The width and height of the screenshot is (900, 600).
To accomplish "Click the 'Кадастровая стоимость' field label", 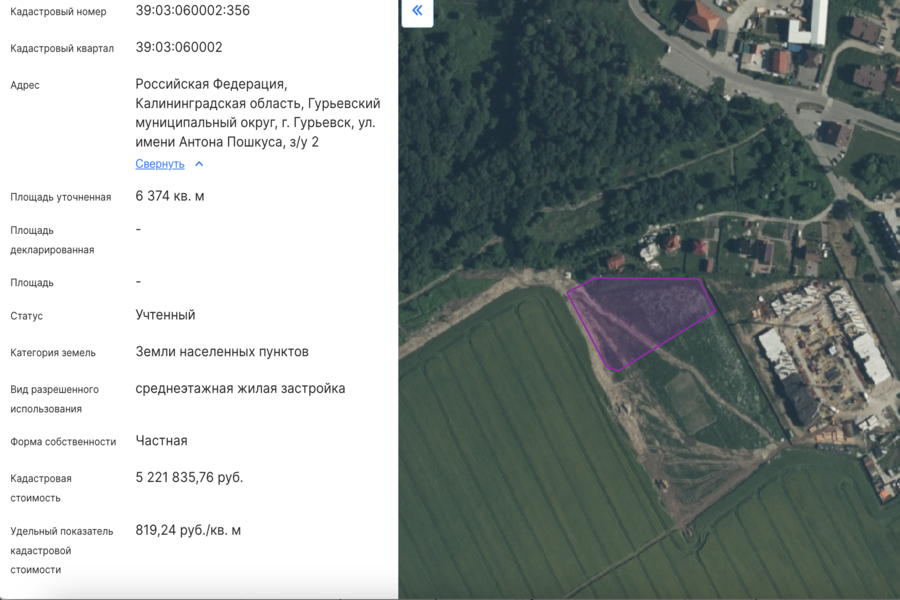I will click(x=41, y=488).
